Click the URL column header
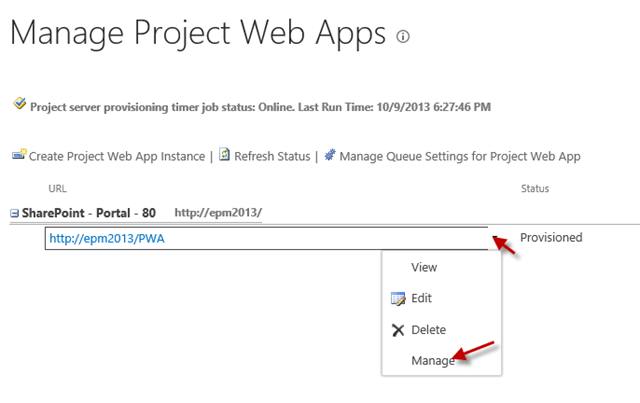The image size is (640, 403). (58, 189)
